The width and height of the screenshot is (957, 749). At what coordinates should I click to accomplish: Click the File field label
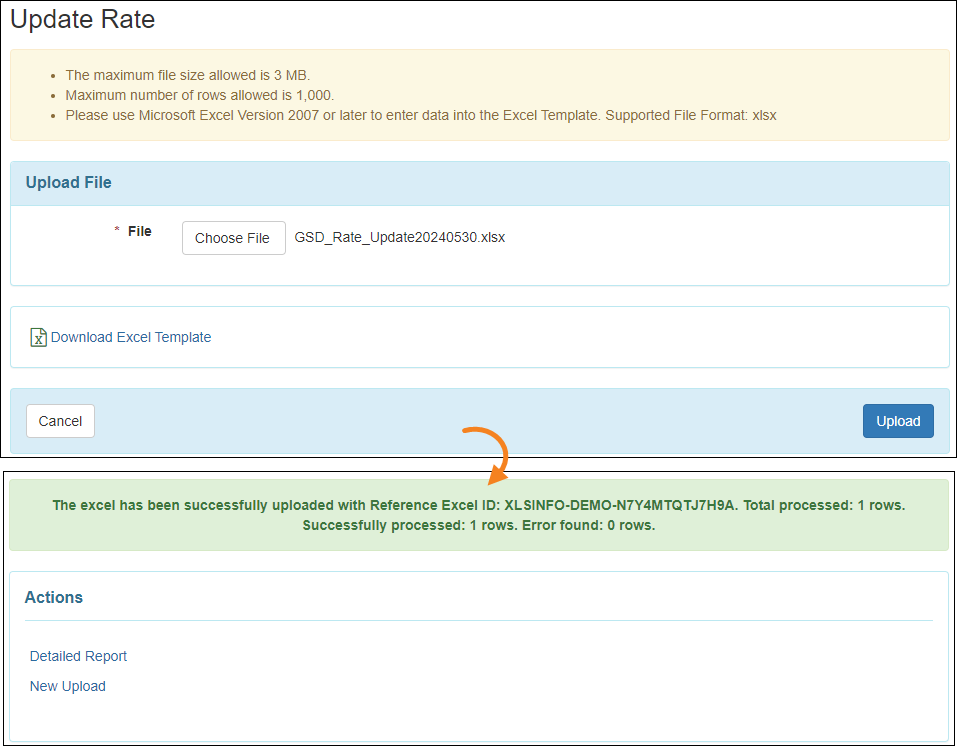[140, 231]
